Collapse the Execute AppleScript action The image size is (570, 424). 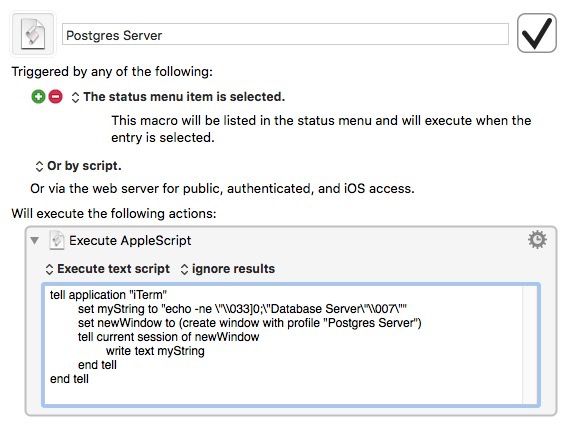tap(35, 240)
